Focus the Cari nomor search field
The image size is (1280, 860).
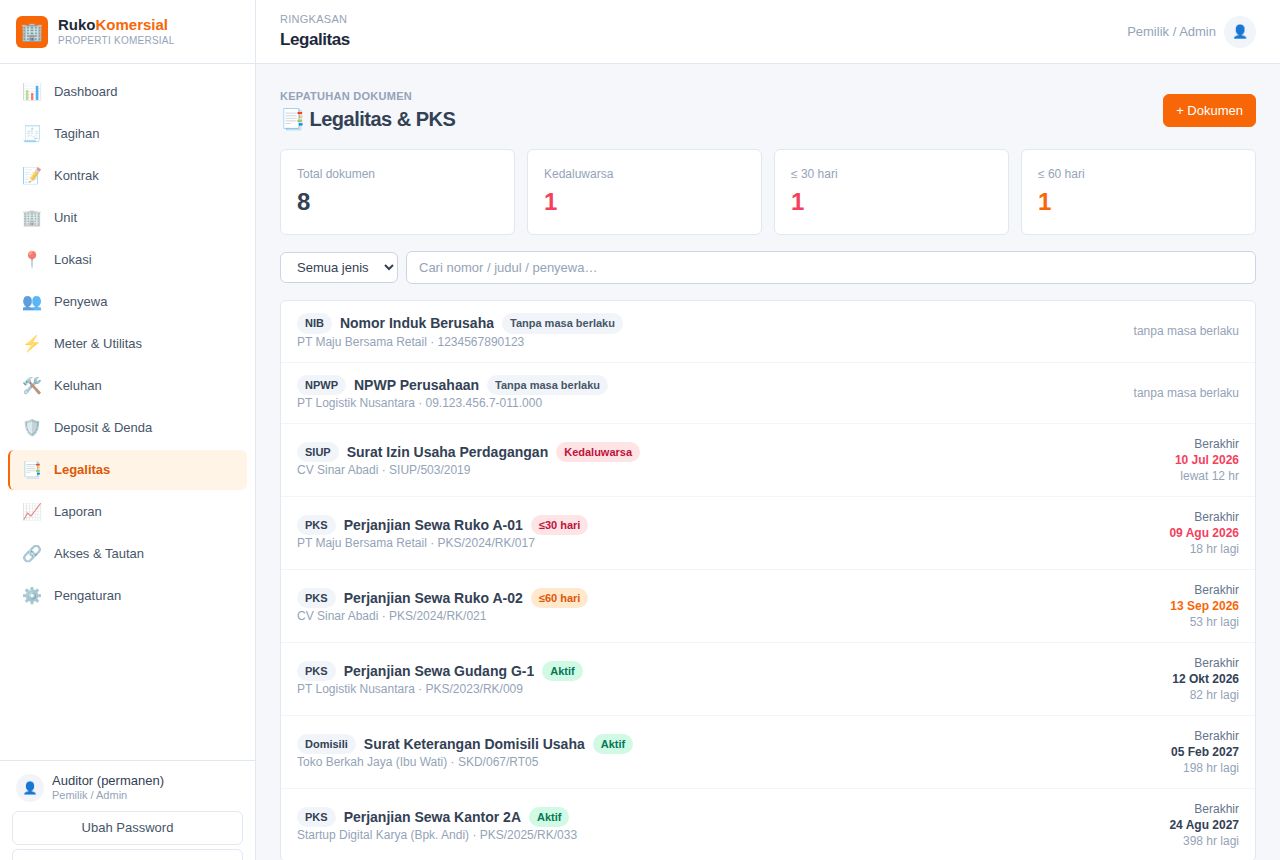[x=831, y=267]
